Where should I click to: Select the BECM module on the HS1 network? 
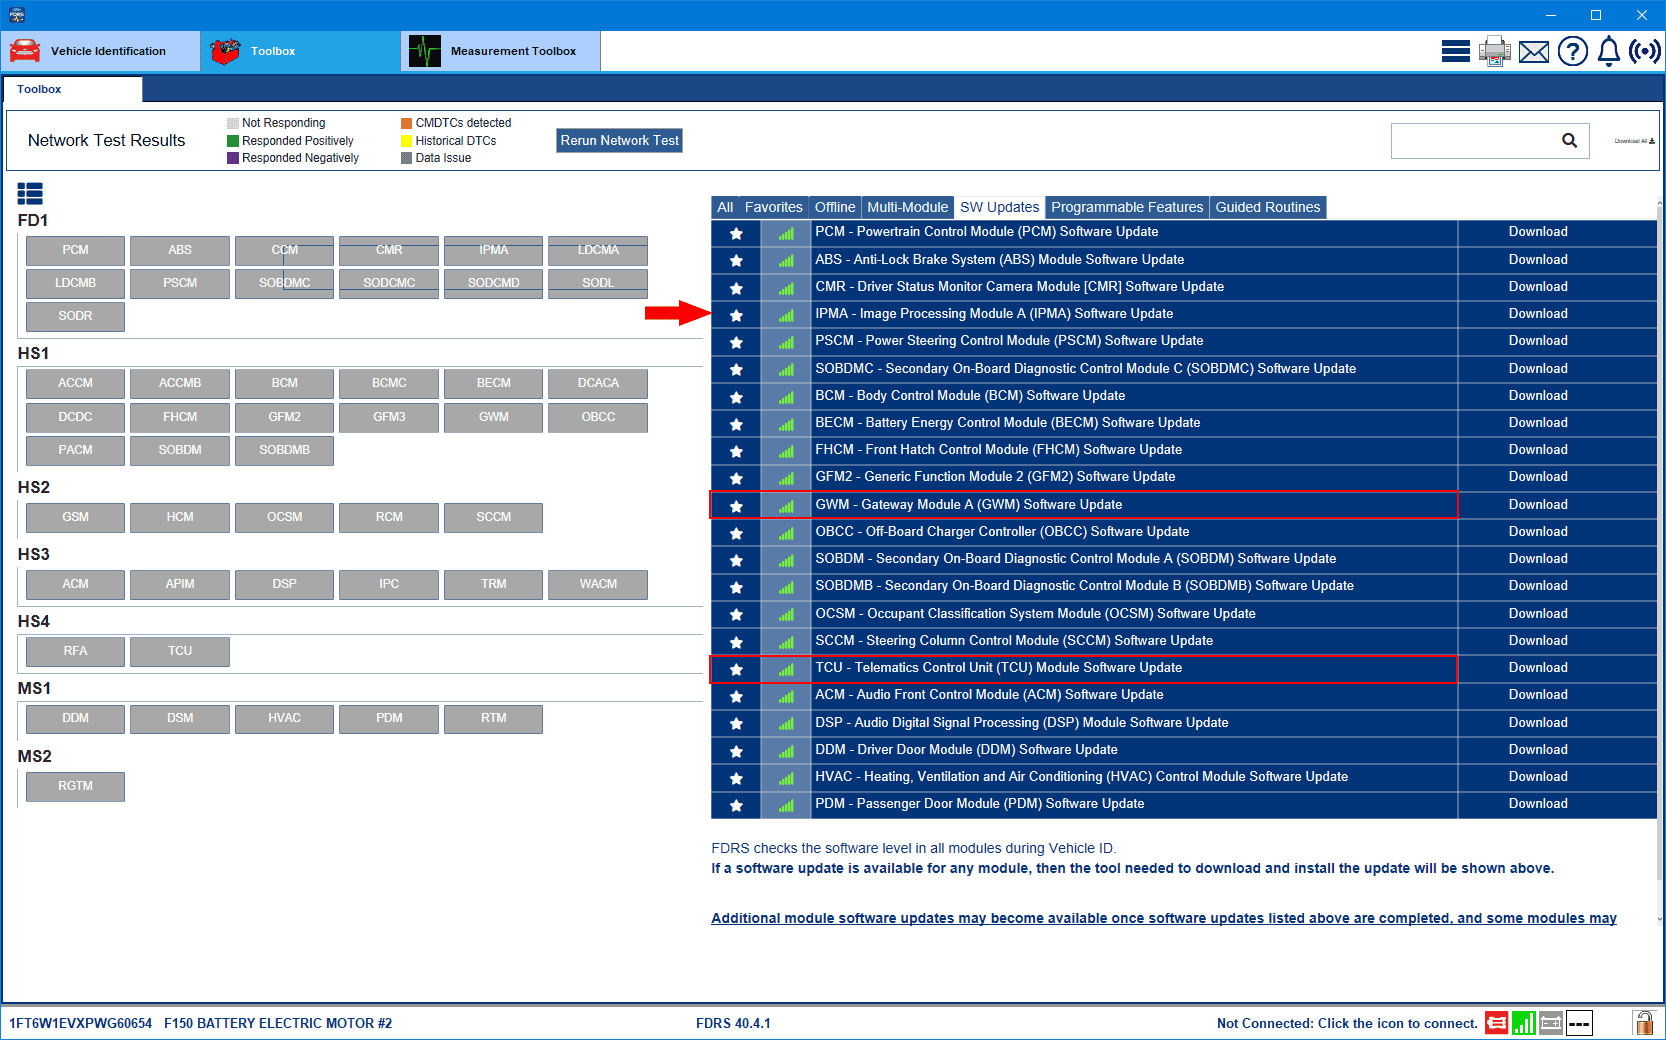[493, 383]
